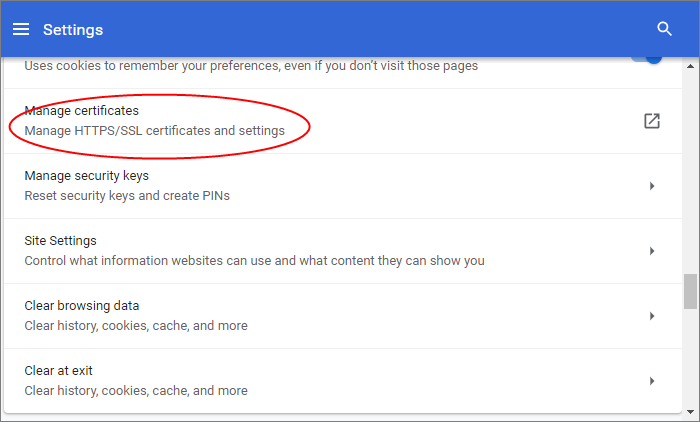Click the search settings magnifier icon
The height and width of the screenshot is (422, 700).
pyautogui.click(x=664, y=29)
